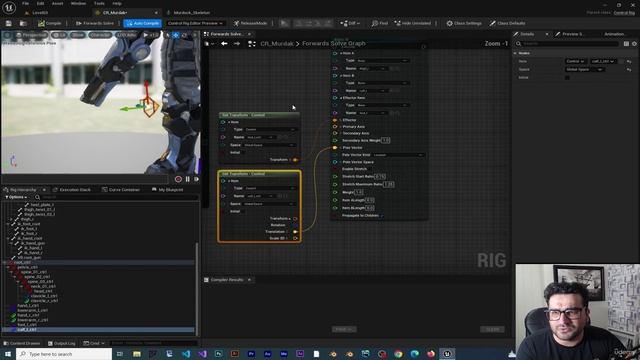Open Class Defaults

pos(507,23)
